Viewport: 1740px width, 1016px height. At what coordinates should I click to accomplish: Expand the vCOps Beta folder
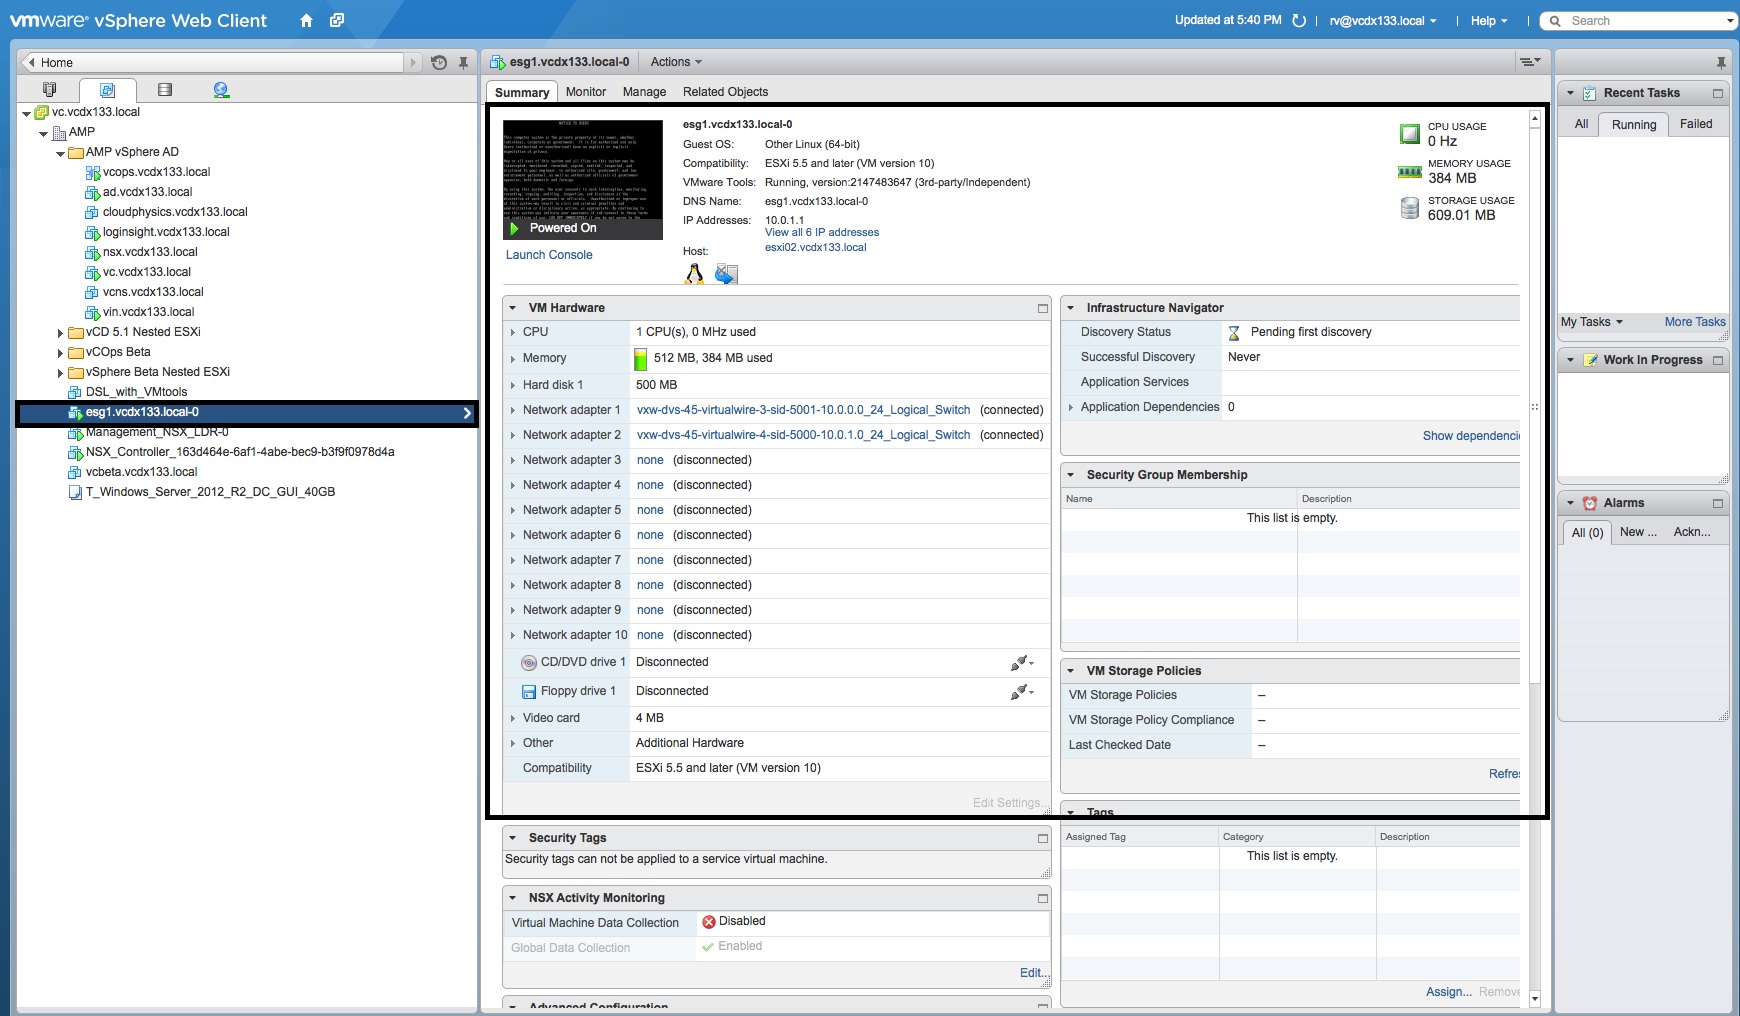[60, 353]
